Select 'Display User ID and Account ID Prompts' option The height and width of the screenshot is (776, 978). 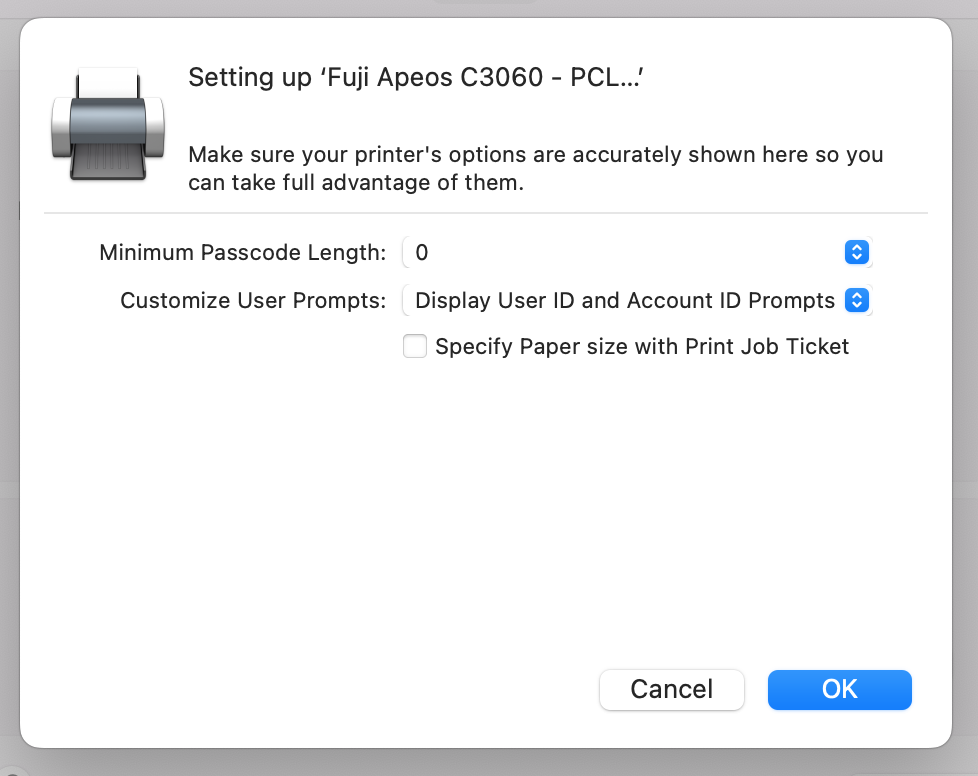pyautogui.click(x=624, y=300)
